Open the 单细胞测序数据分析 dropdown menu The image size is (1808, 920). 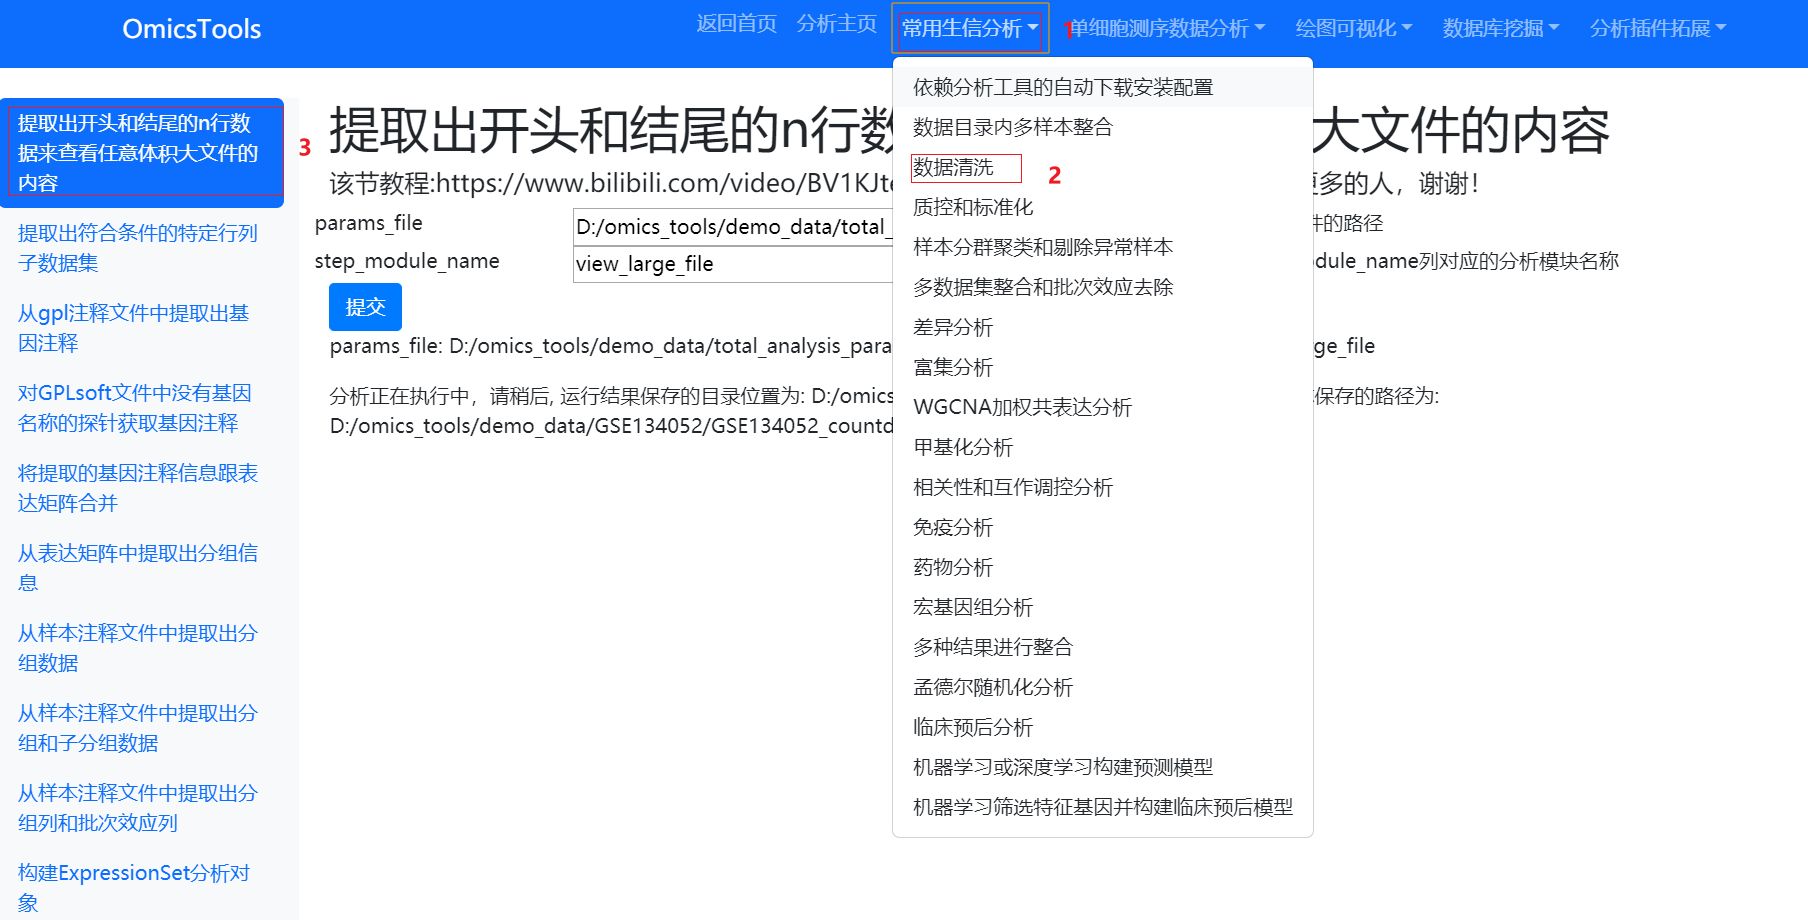coord(1163,28)
